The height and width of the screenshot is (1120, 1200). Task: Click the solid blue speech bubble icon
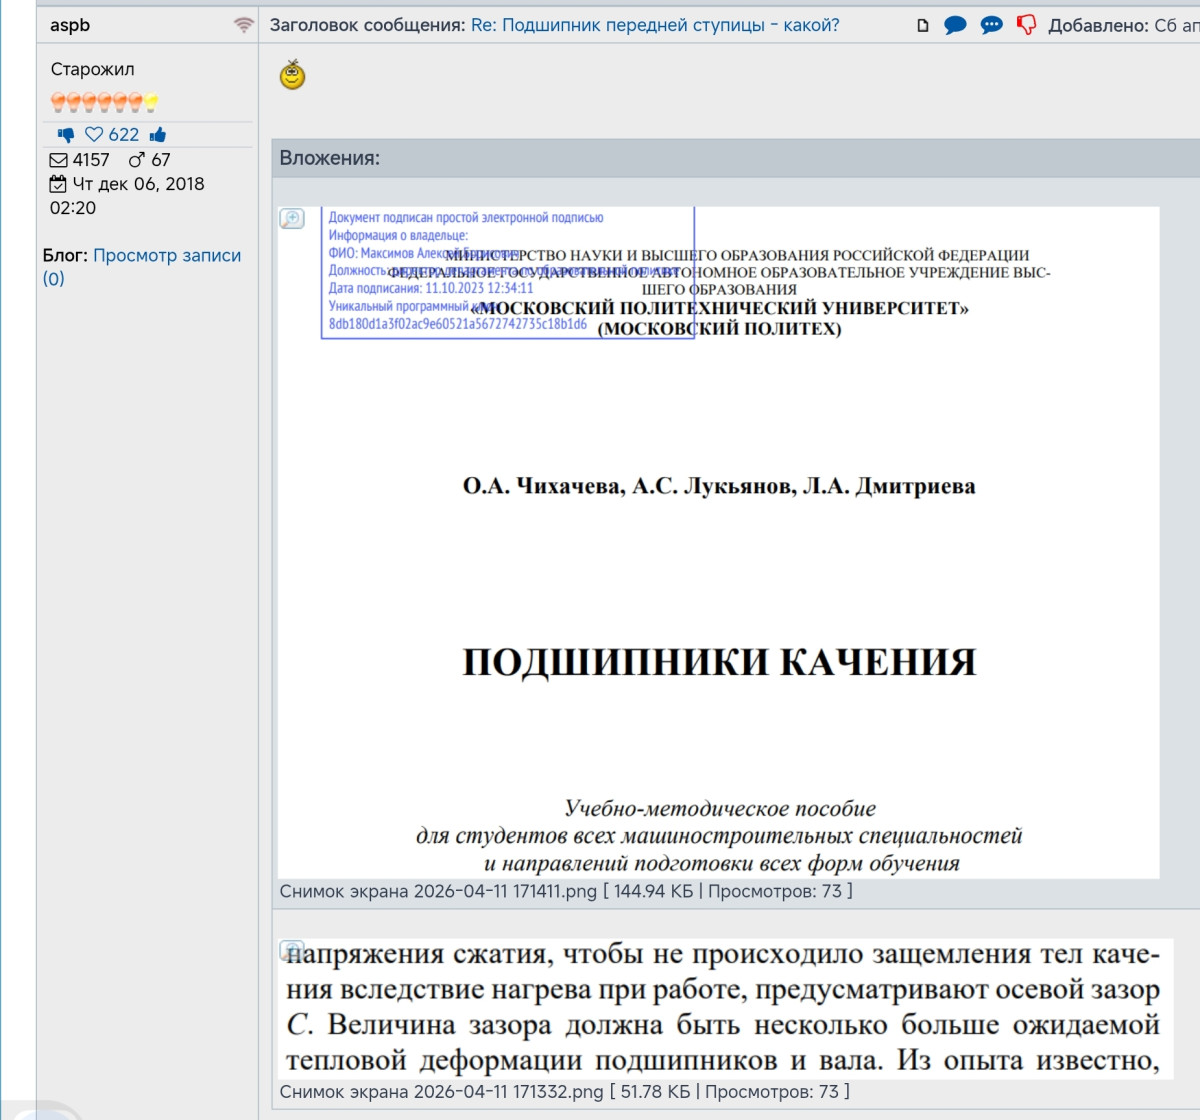coord(955,25)
